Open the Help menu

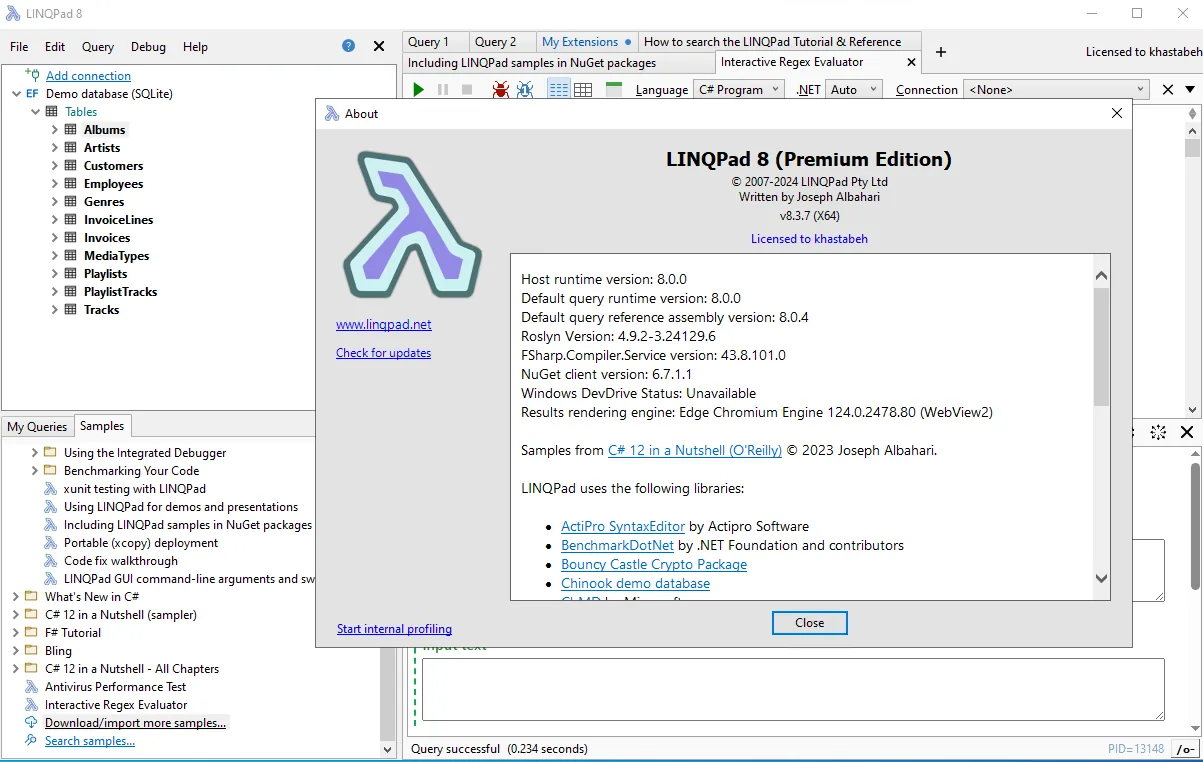[195, 47]
